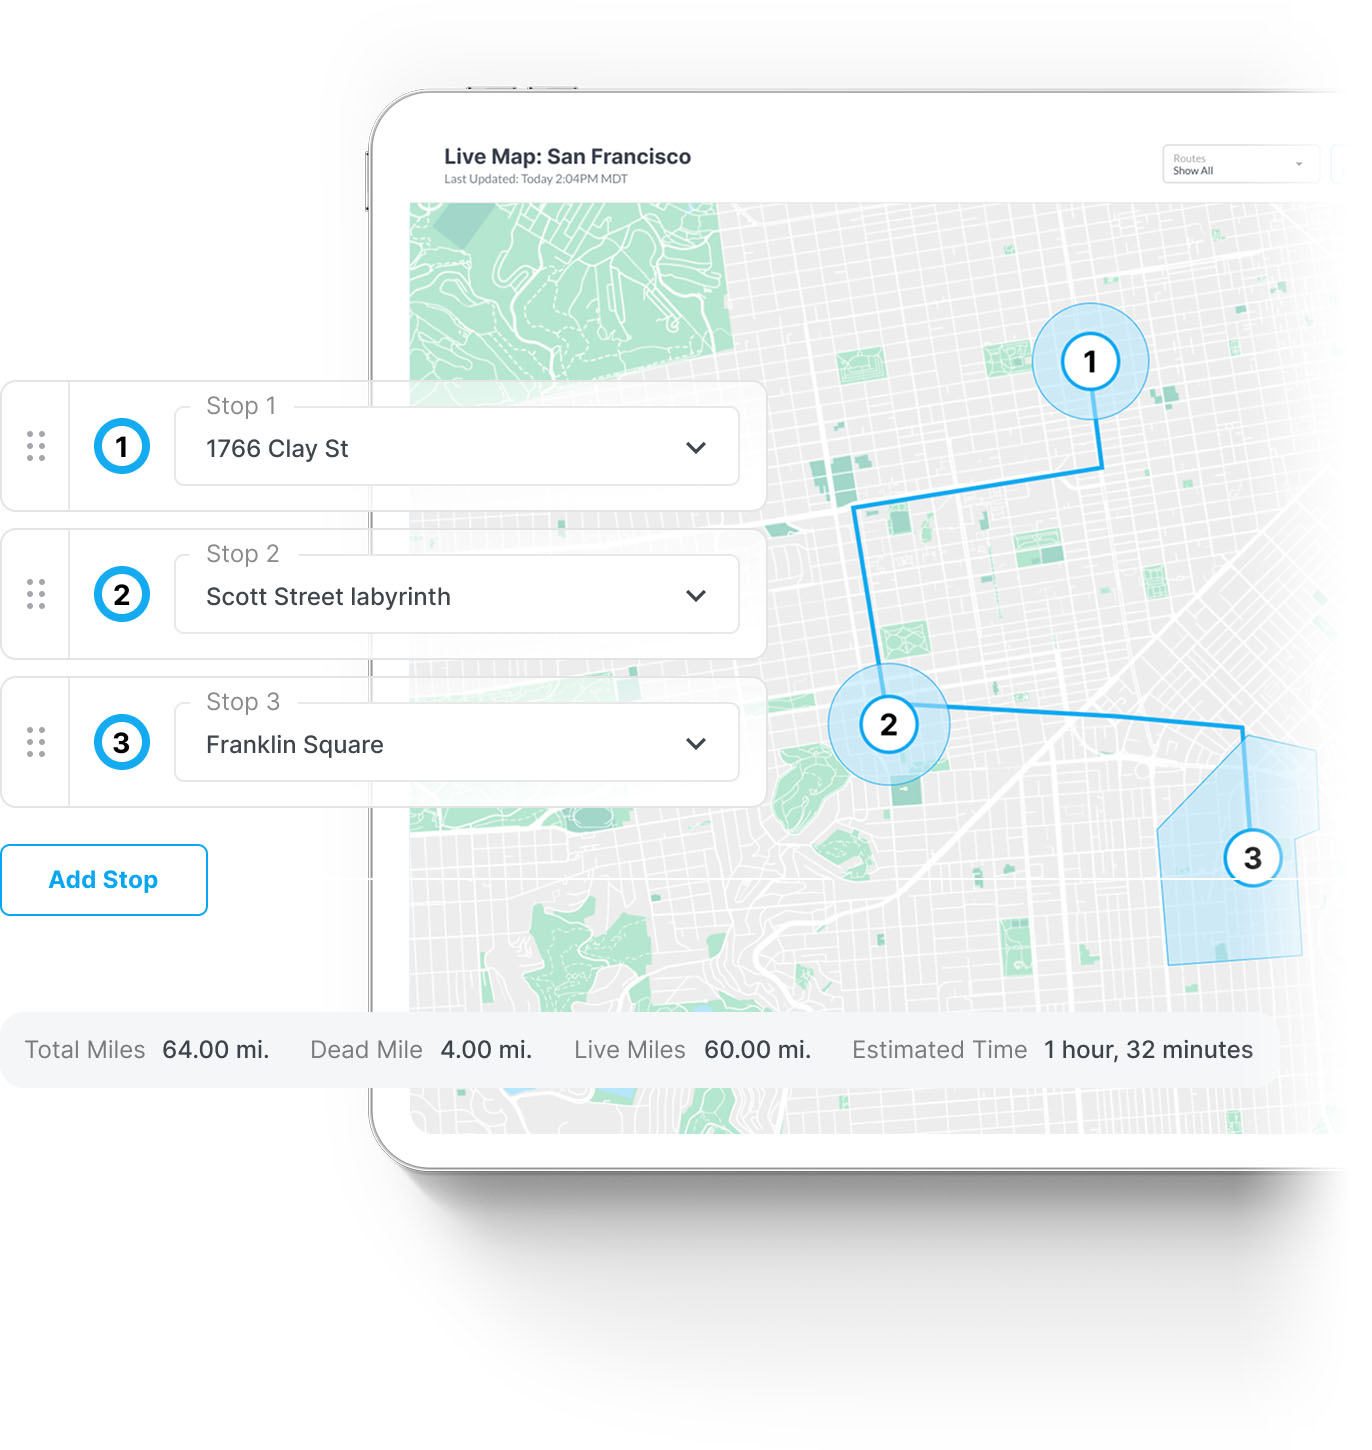Viewport: 1372px width, 1450px height.
Task: Select map marker 1 on the route
Action: point(1089,361)
